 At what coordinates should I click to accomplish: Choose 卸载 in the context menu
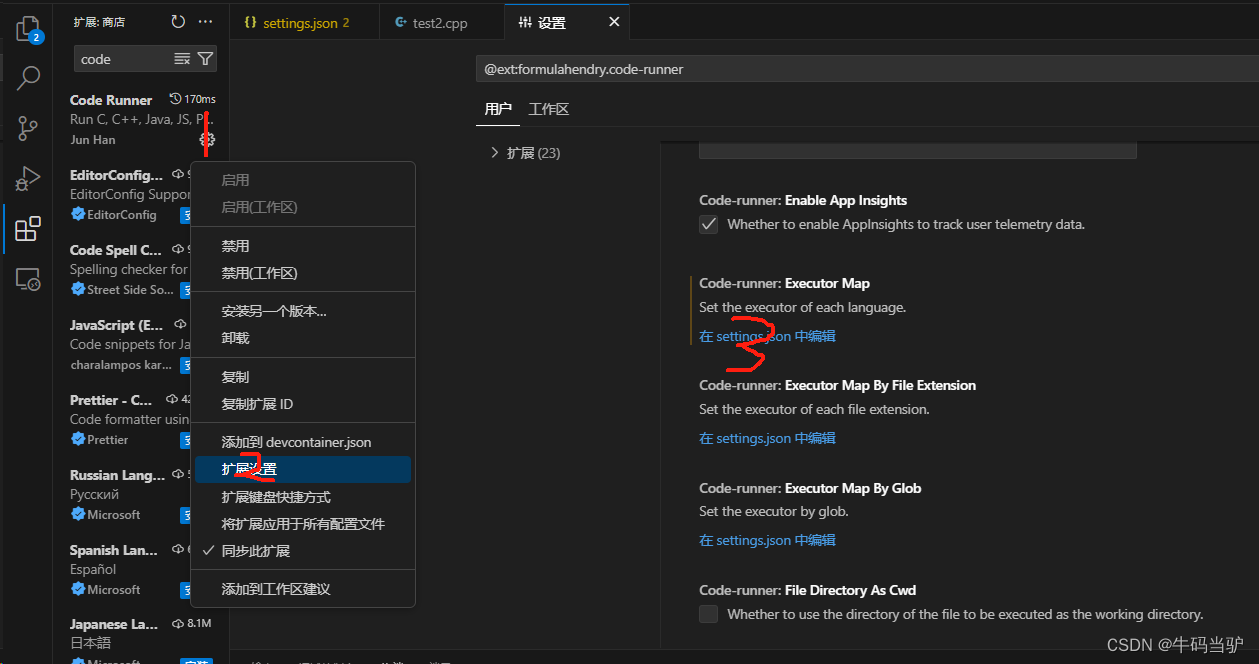235,338
